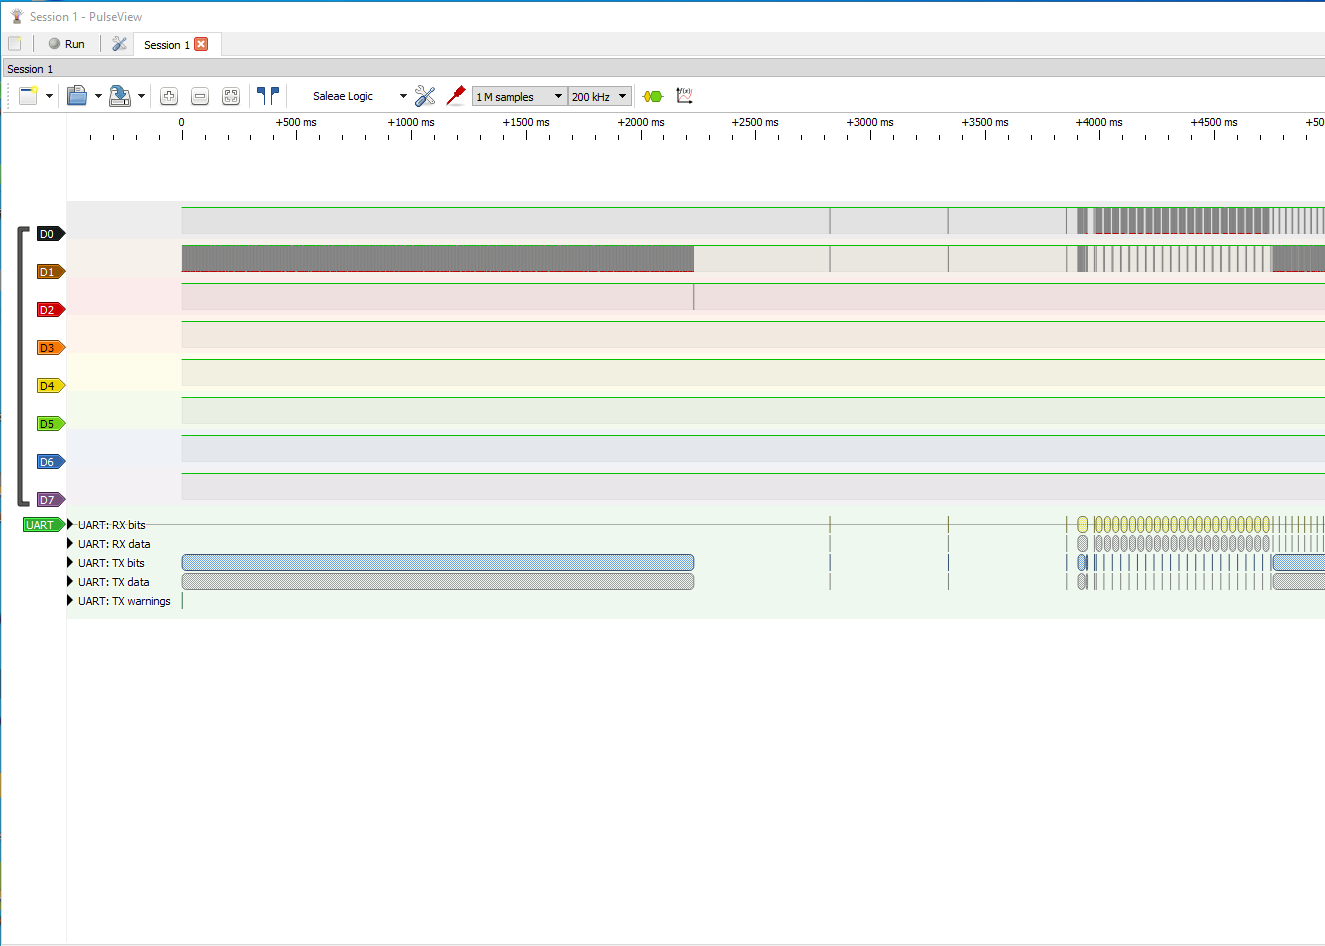Open the UART decoder label settings

tap(43, 525)
